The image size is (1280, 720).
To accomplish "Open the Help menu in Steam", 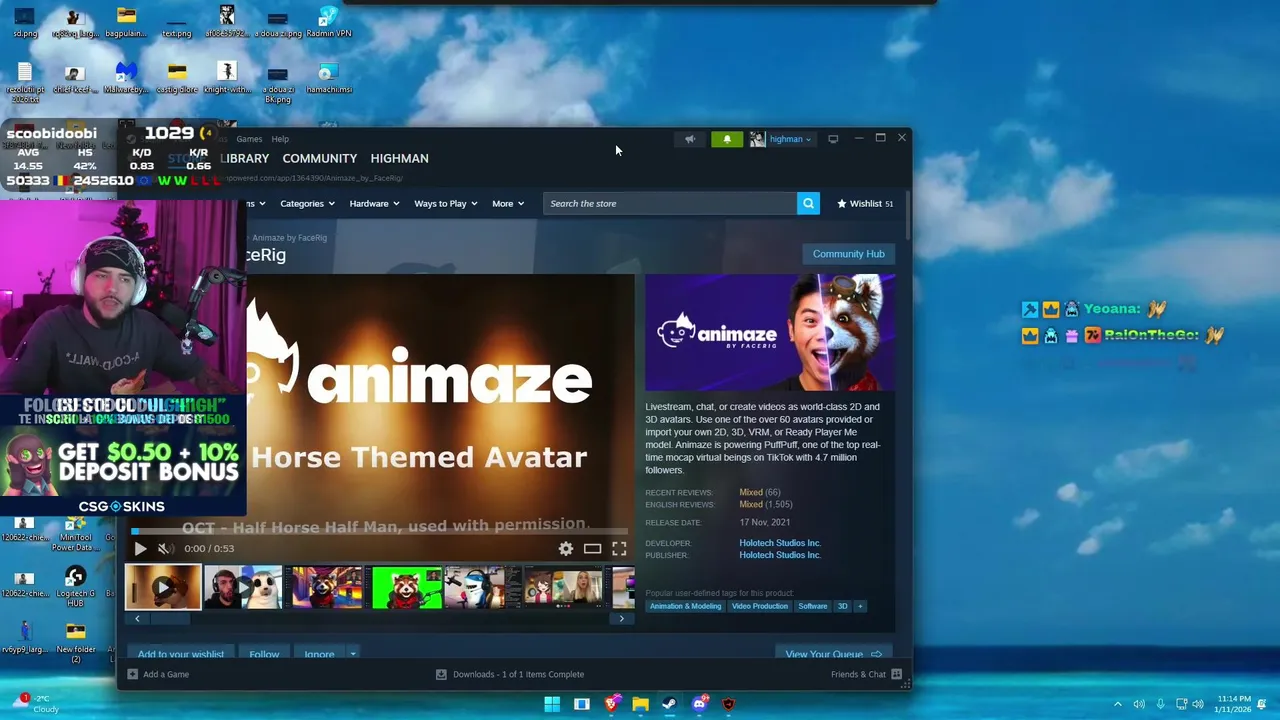I will click(x=280, y=139).
